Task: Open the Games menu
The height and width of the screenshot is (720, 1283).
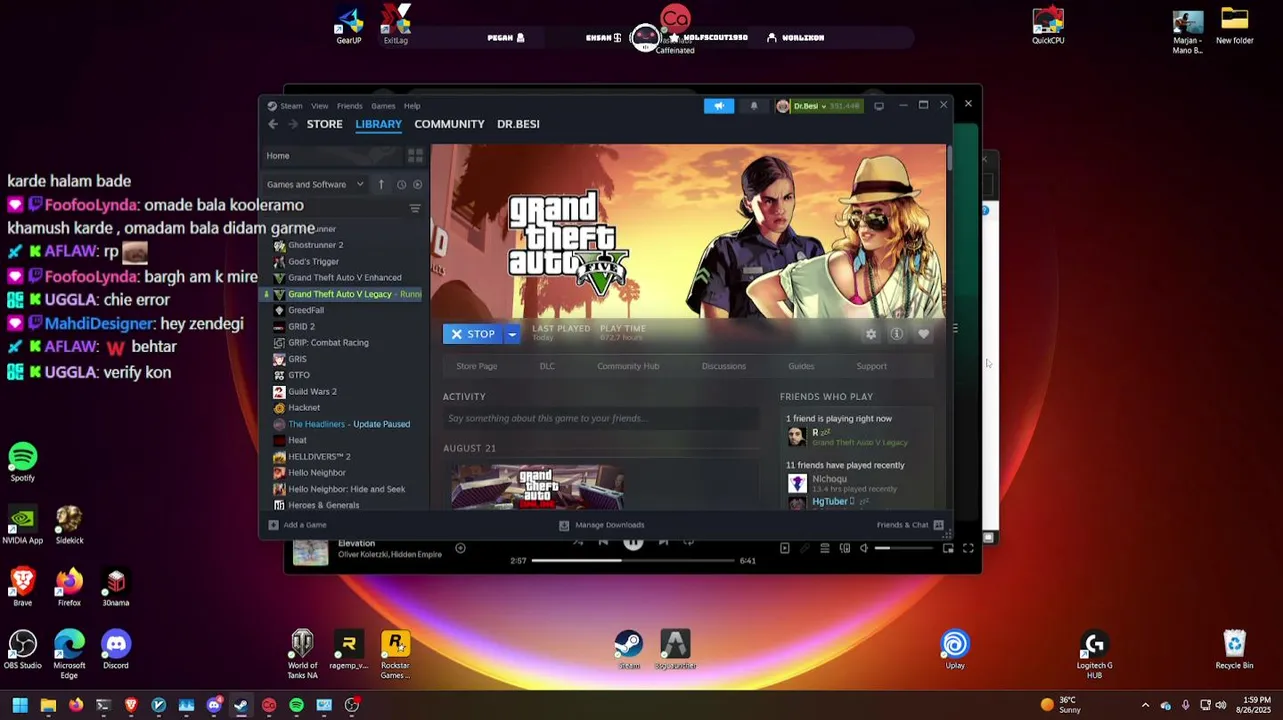Action: (x=383, y=106)
